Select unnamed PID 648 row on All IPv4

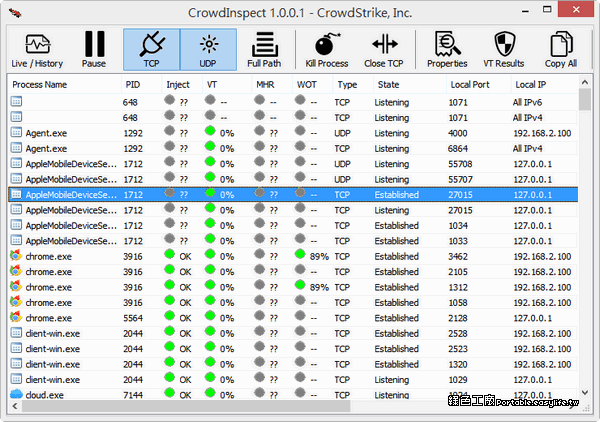point(293,117)
